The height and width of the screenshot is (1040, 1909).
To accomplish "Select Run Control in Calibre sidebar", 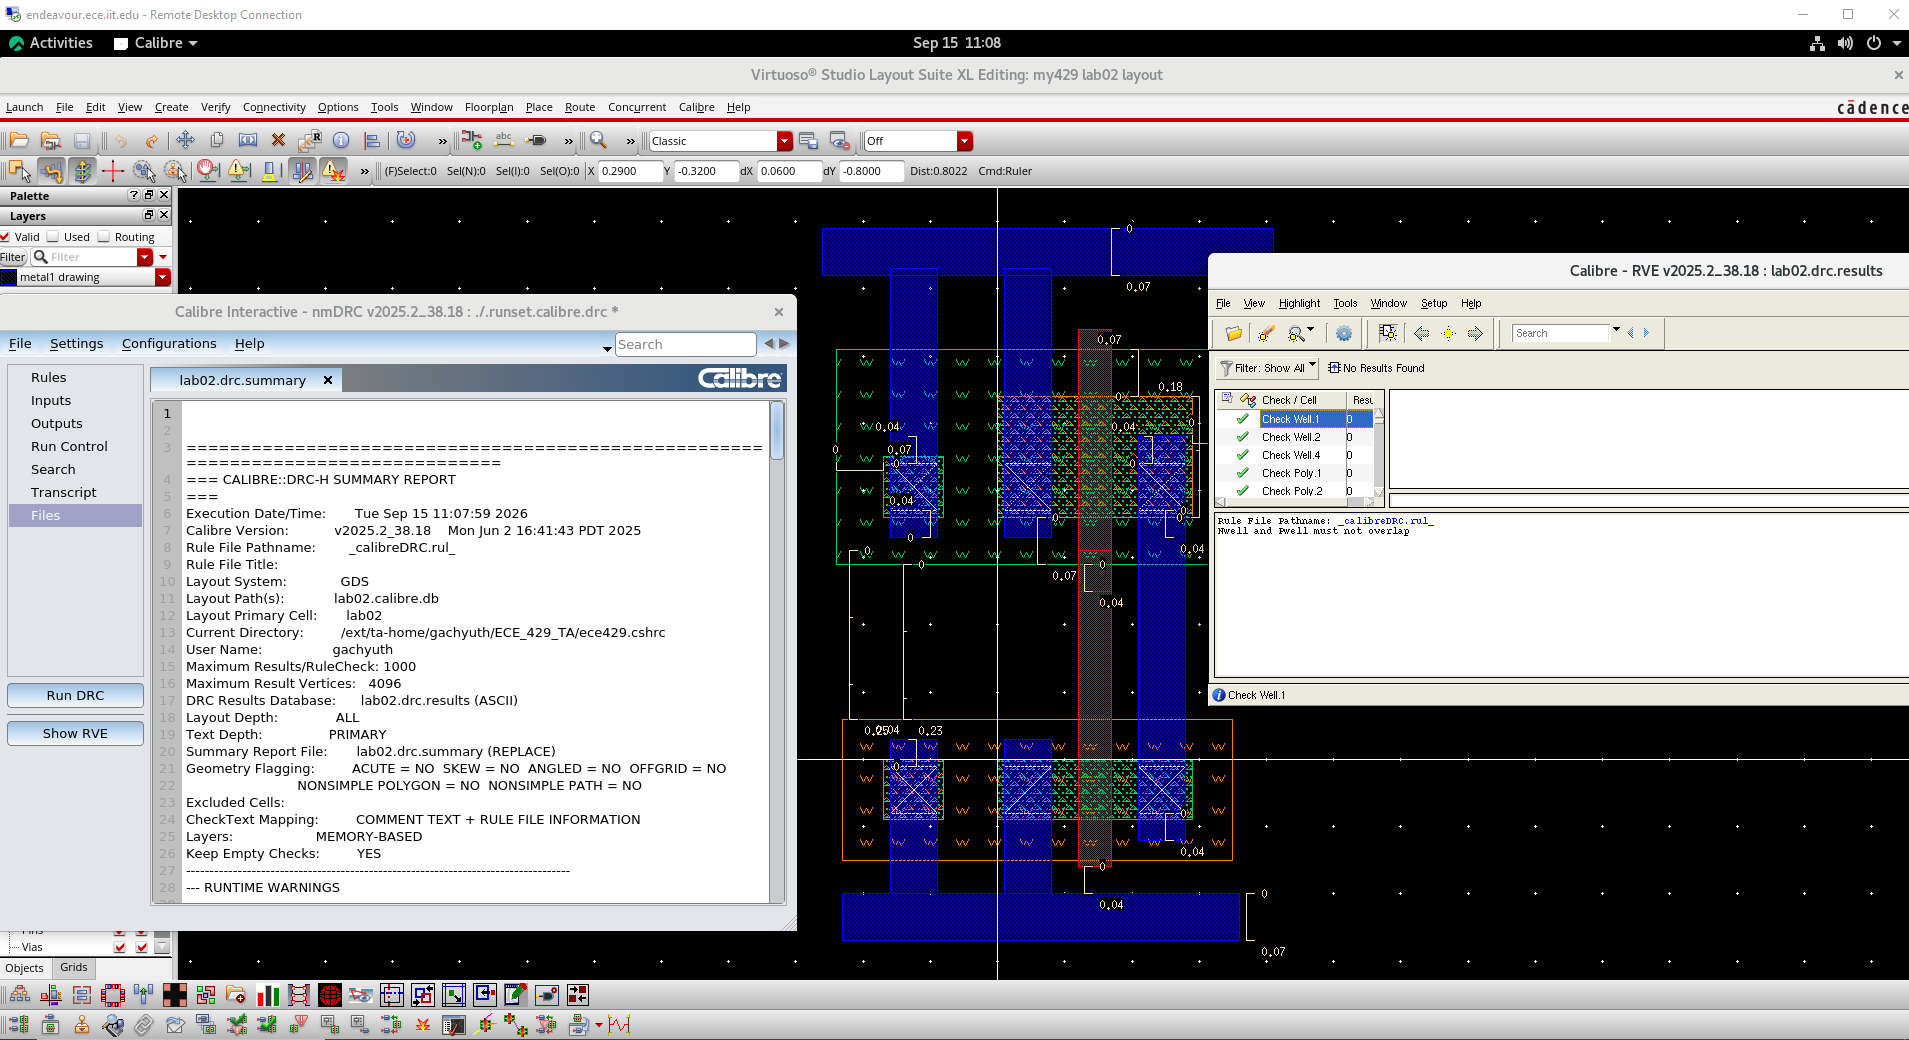I will [x=69, y=446].
